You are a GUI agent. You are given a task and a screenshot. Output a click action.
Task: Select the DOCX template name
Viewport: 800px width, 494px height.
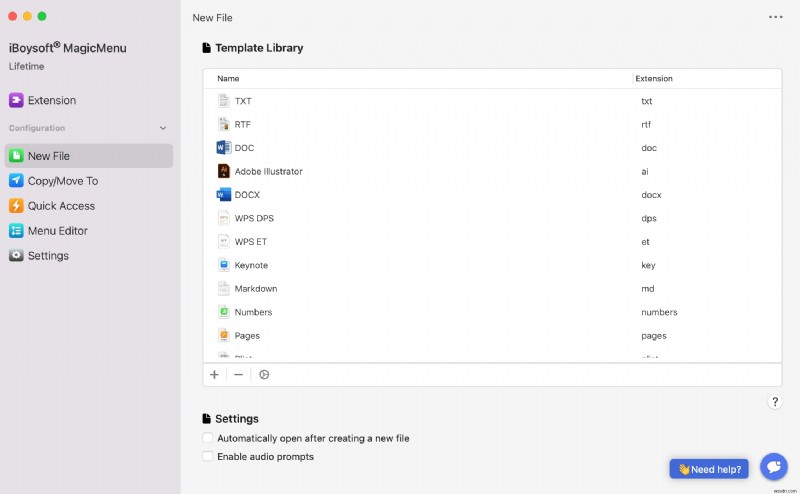tap(247, 195)
